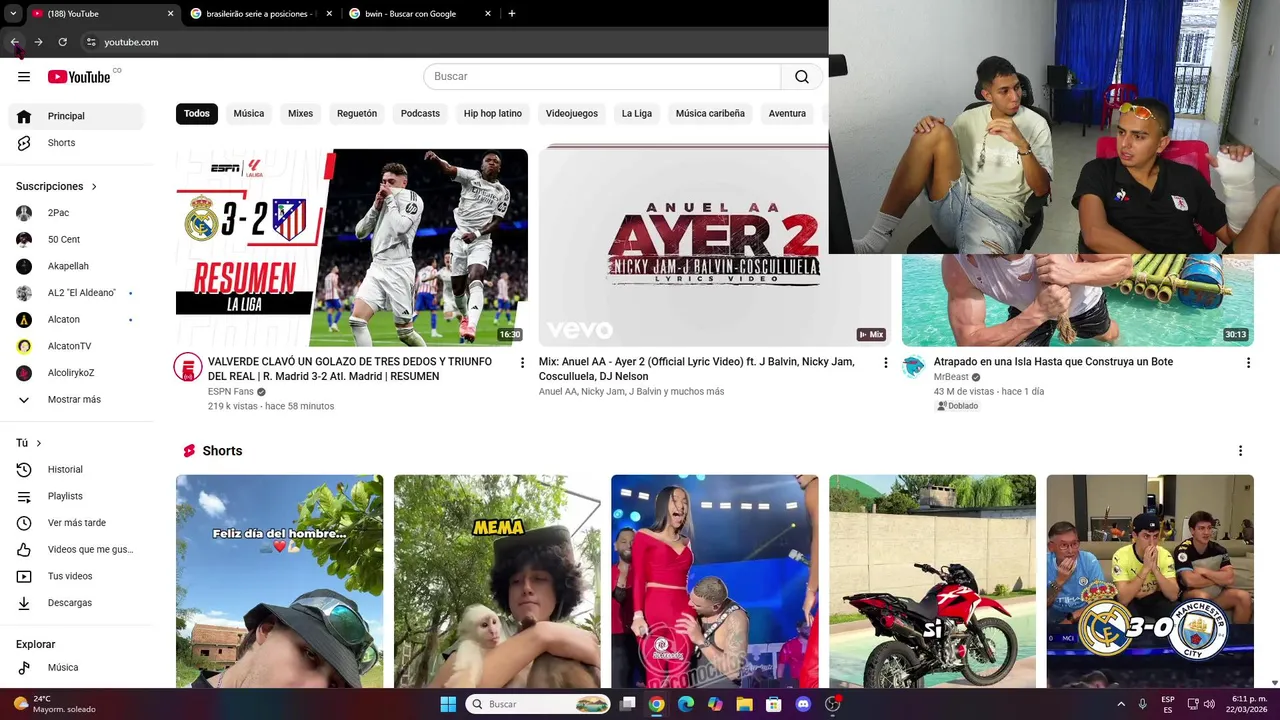Click the YouTube logo
The height and width of the screenshot is (720, 1280).
coord(79,77)
